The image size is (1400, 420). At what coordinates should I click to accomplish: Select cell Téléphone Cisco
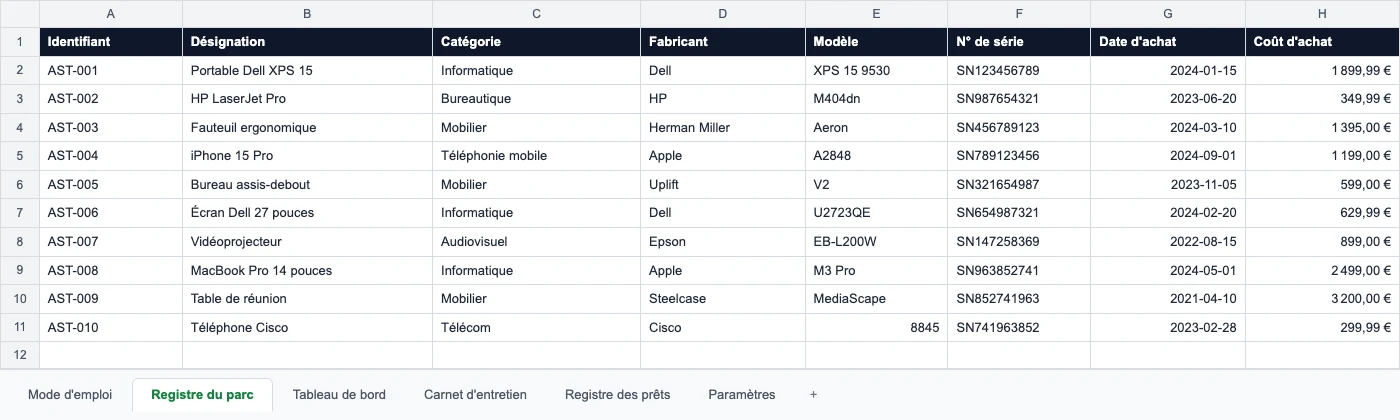pyautogui.click(x=308, y=327)
